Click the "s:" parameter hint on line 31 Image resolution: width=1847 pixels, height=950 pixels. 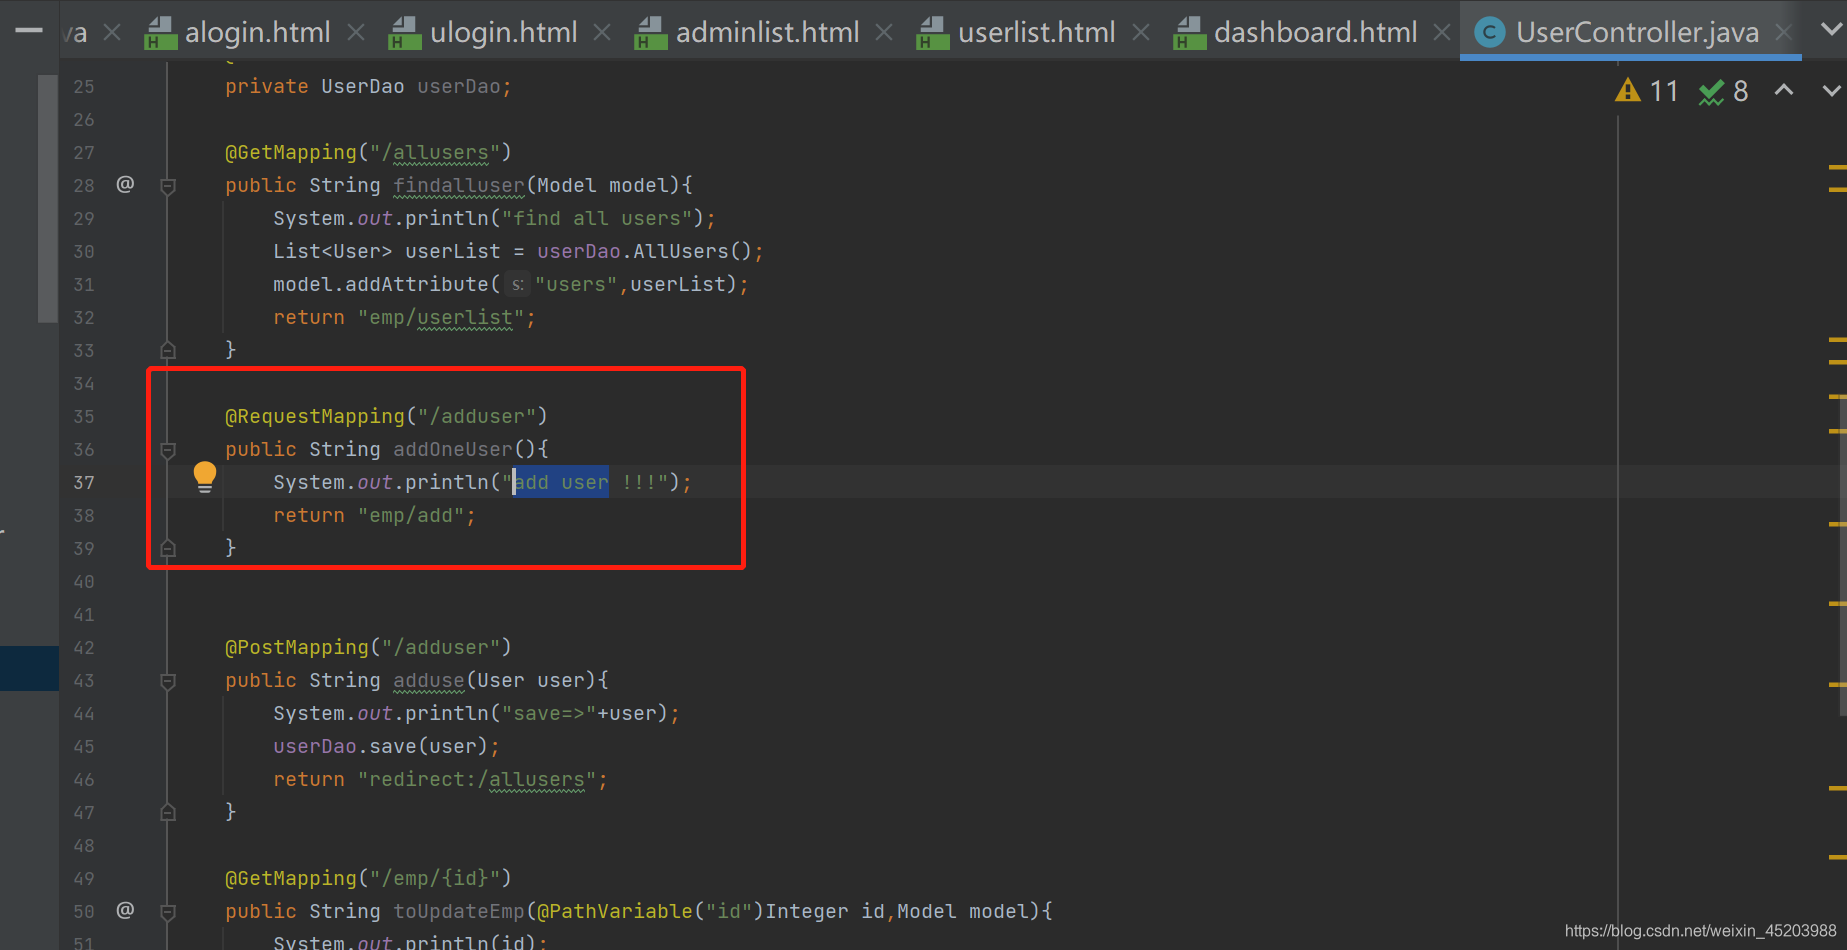click(517, 285)
